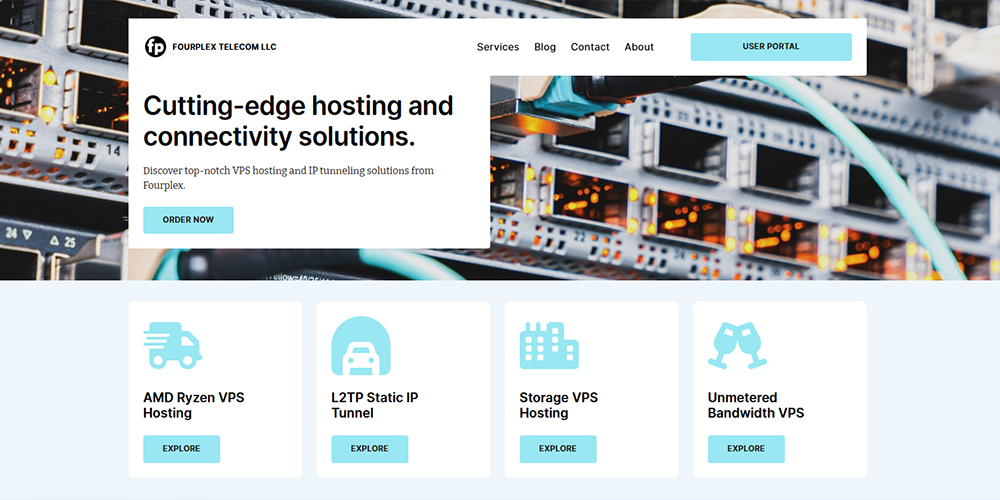
Task: Click the car in tunnel icon
Action: coord(361,346)
